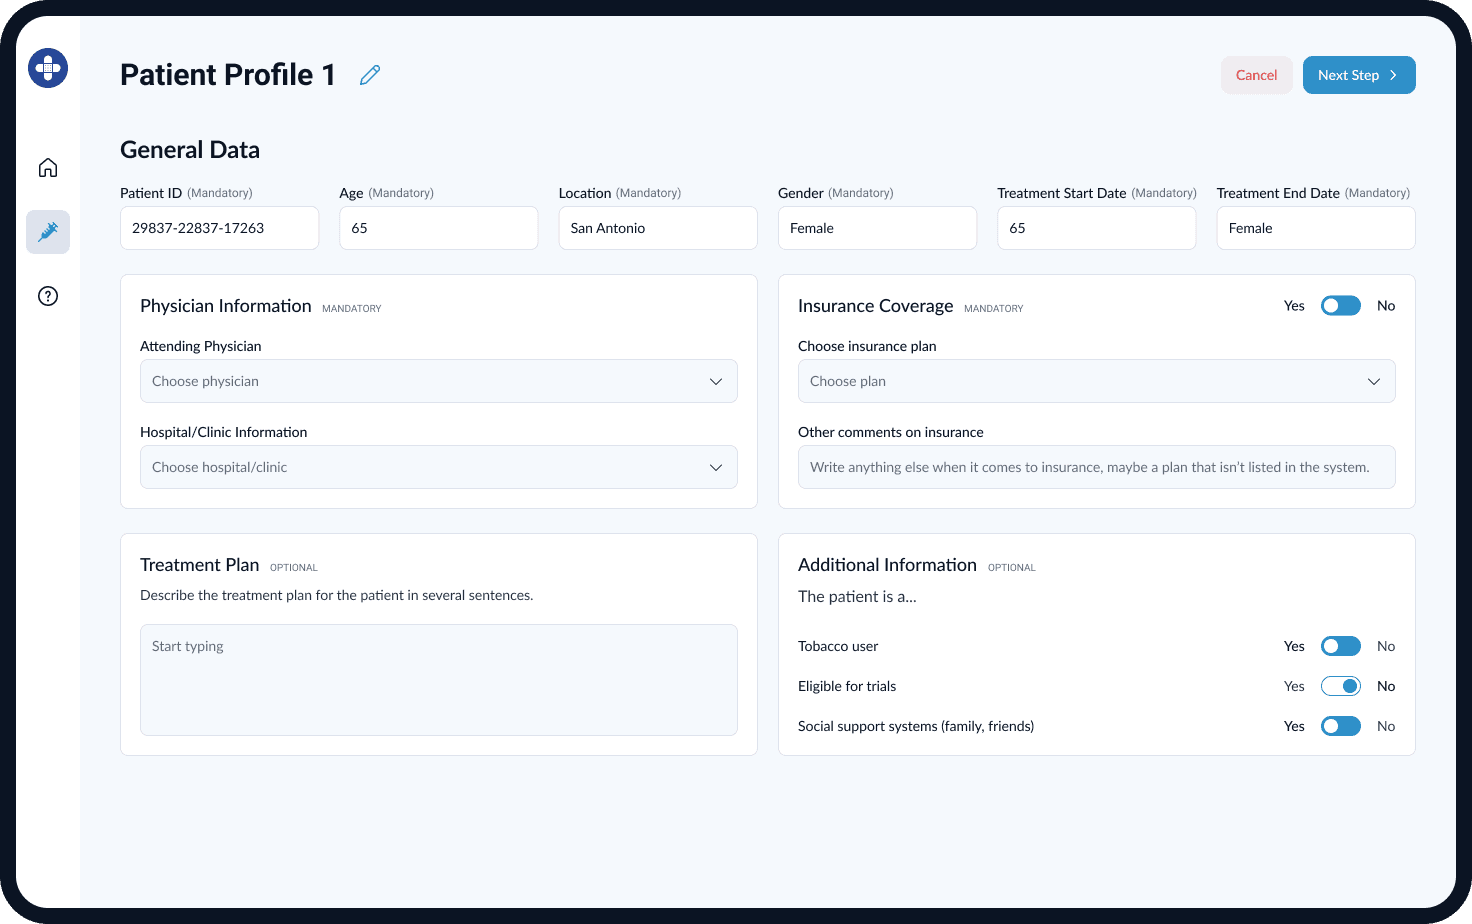Toggle Insurance Coverage to No

click(x=1341, y=305)
